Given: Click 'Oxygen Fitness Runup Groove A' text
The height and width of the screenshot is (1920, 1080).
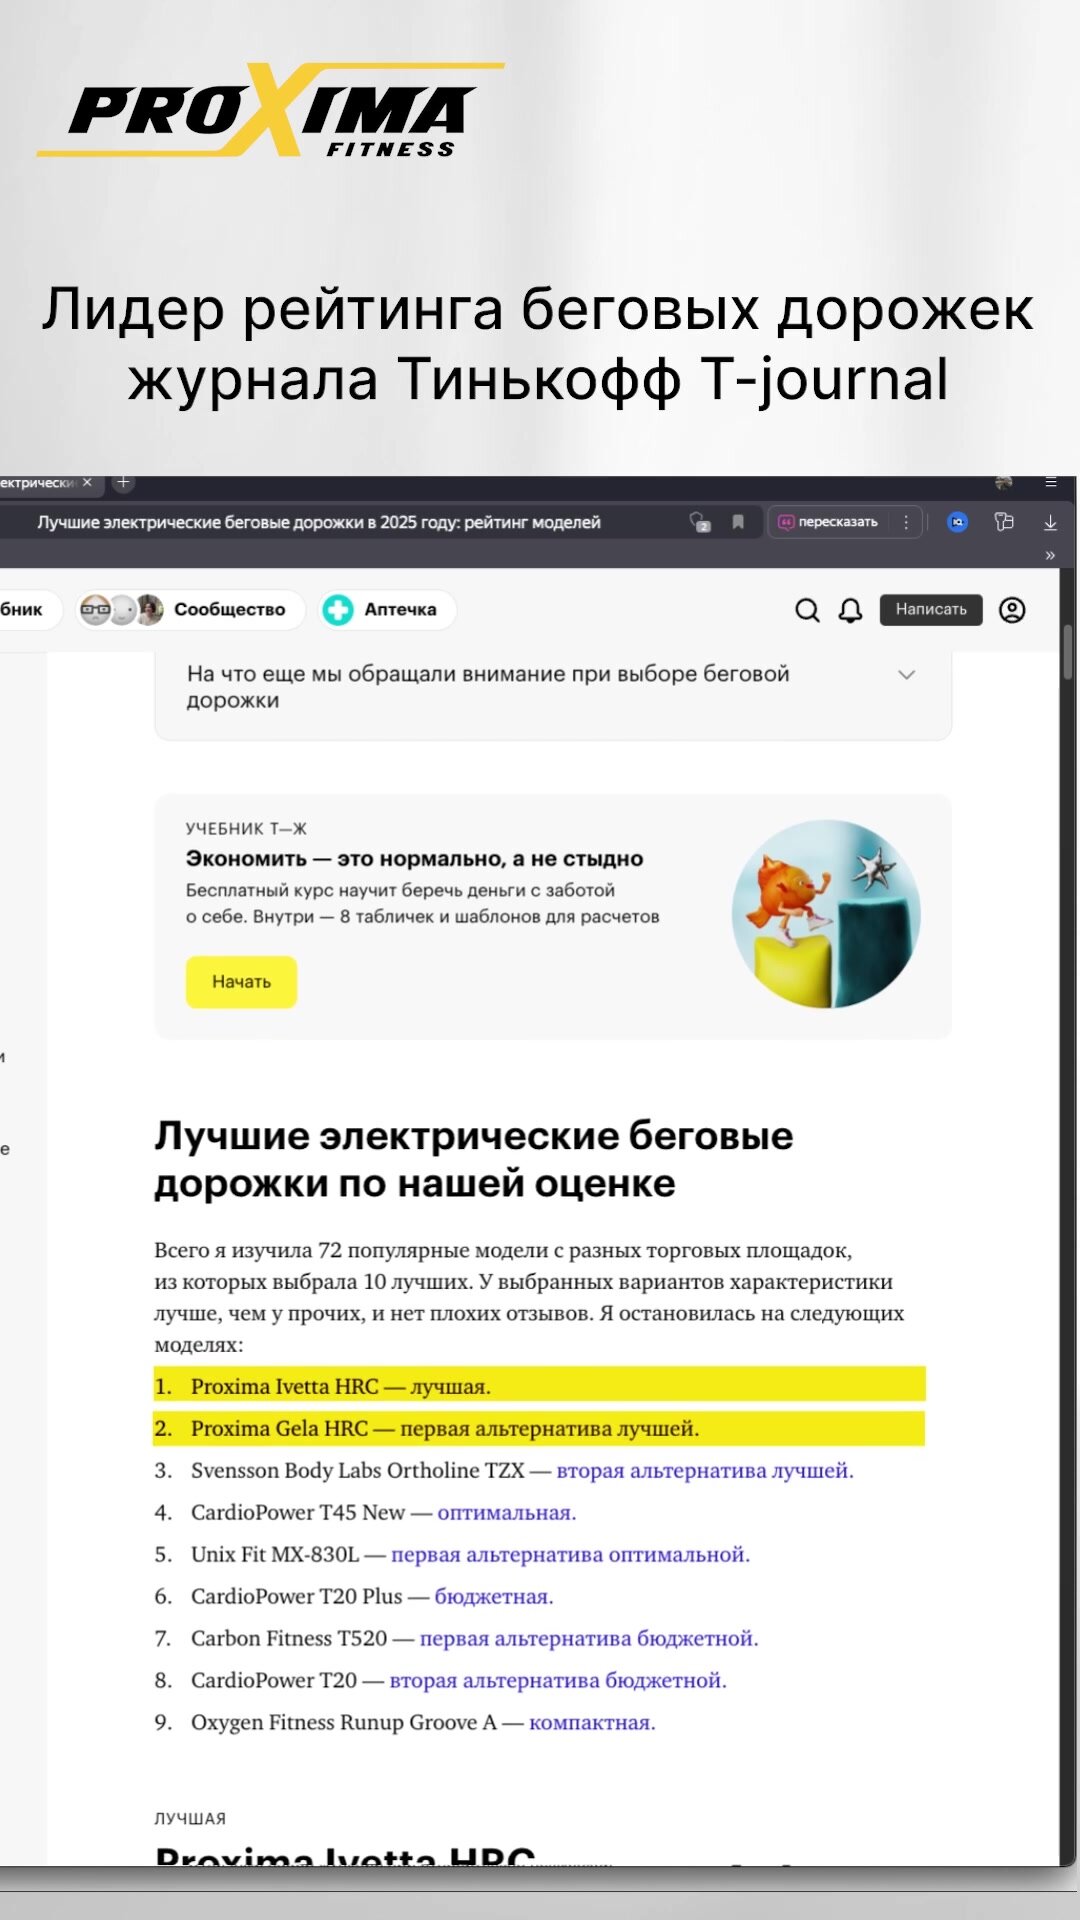Looking at the screenshot, I should 344,1722.
